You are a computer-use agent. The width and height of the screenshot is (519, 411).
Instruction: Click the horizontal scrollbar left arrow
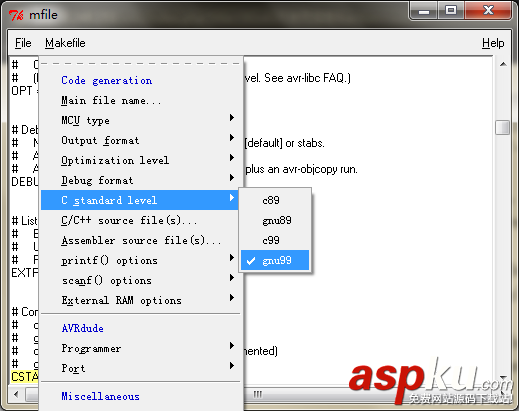tap(16, 395)
